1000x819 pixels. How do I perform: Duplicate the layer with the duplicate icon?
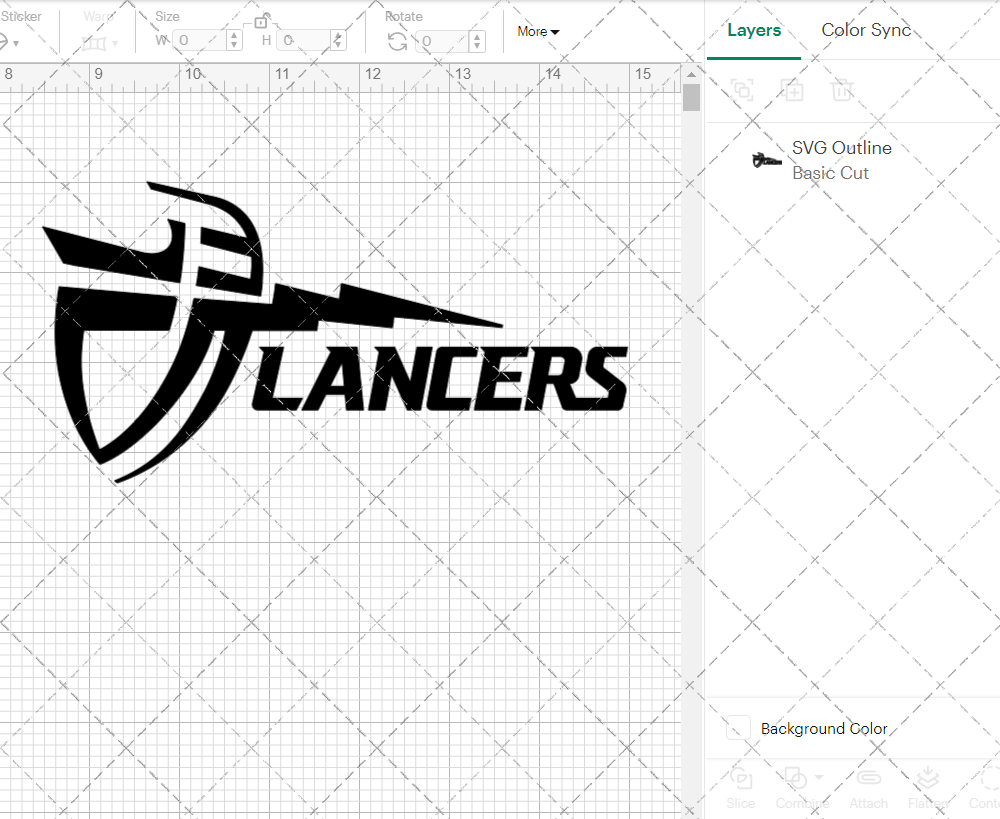(793, 90)
